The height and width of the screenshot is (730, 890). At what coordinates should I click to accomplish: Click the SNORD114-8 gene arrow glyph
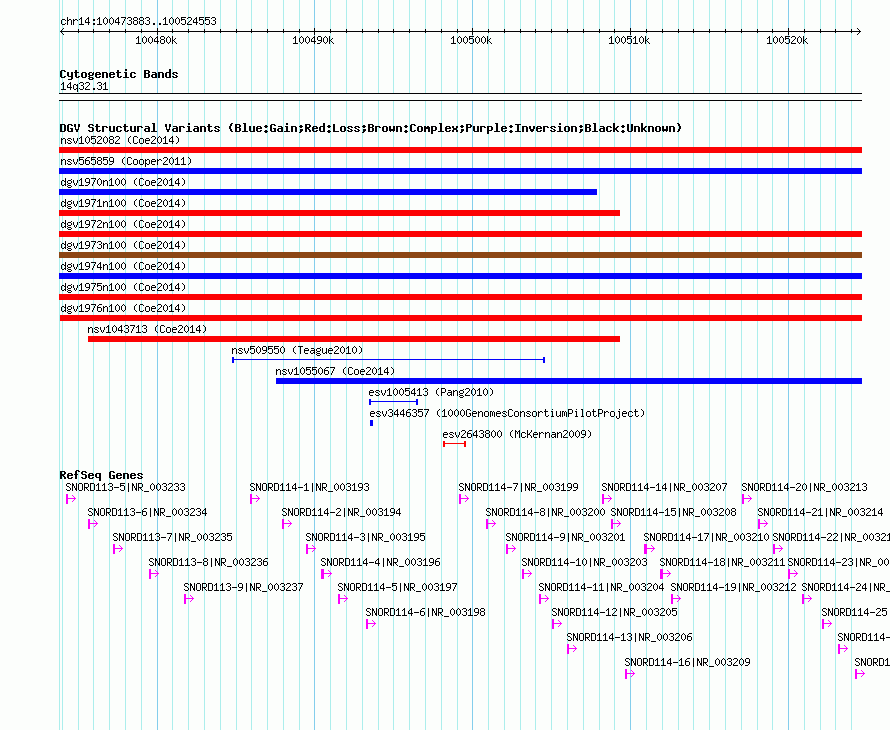490,524
